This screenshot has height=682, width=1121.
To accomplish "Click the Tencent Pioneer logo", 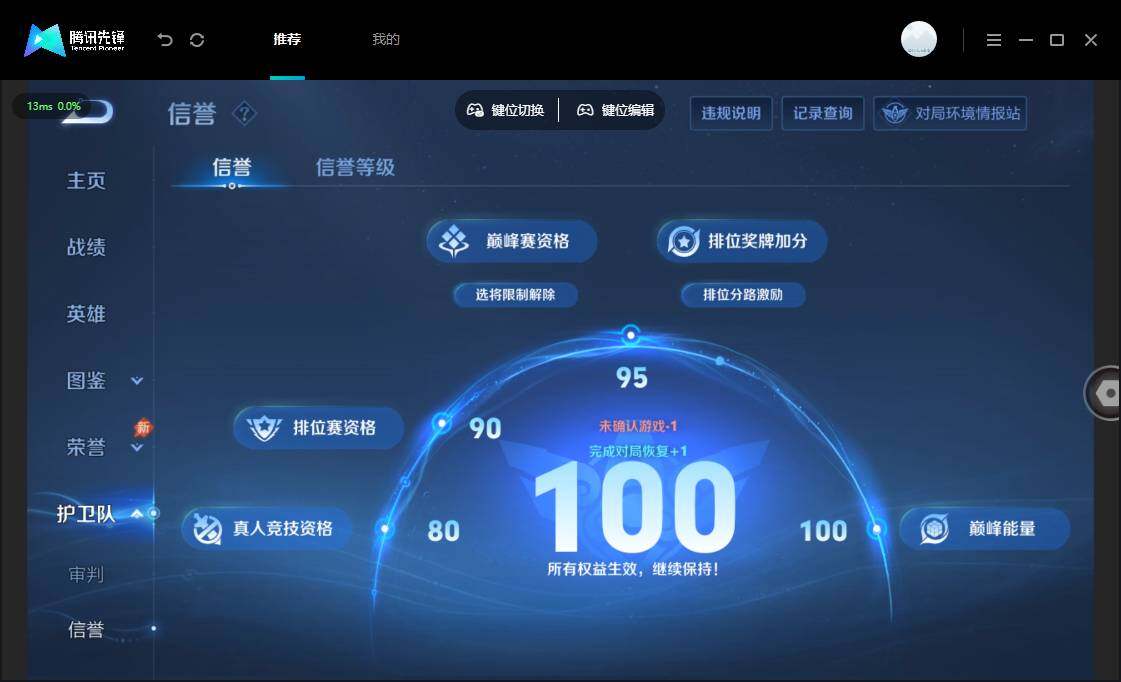I will 74,39.
